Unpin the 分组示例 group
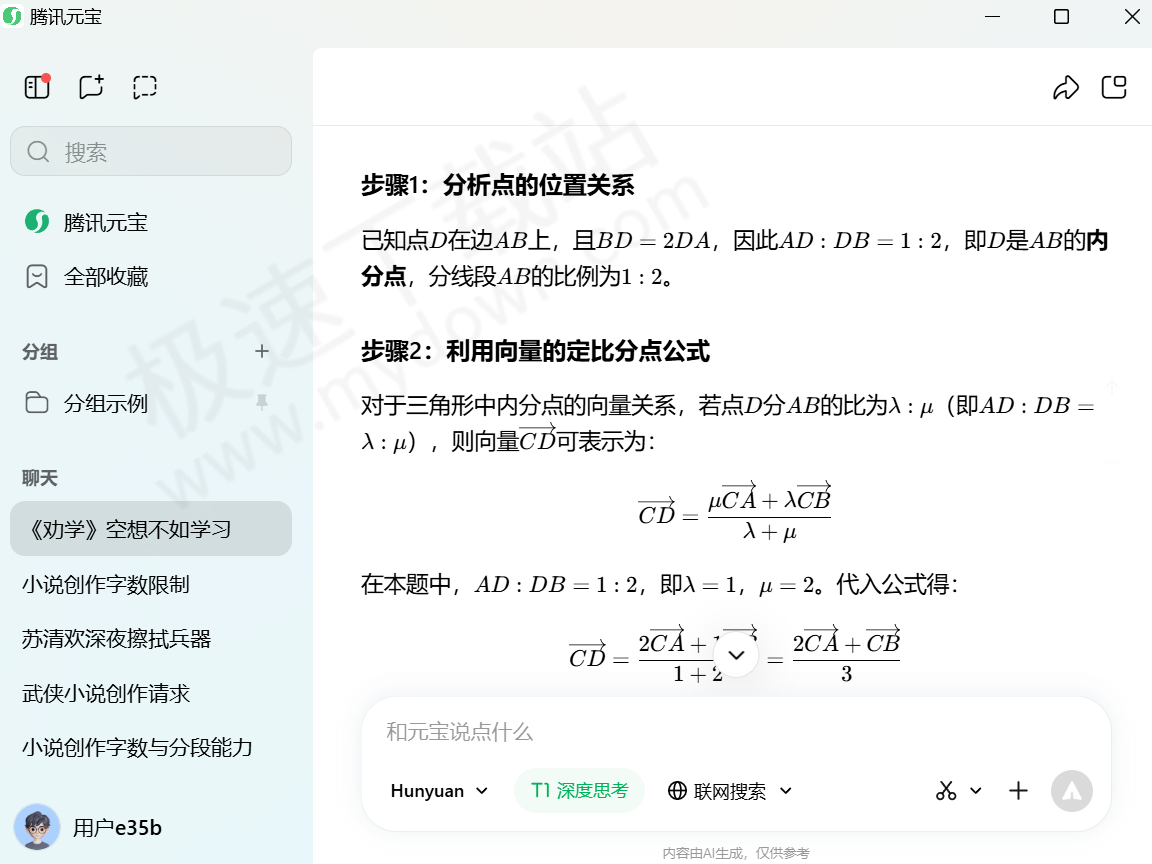1152x864 pixels. click(262, 403)
